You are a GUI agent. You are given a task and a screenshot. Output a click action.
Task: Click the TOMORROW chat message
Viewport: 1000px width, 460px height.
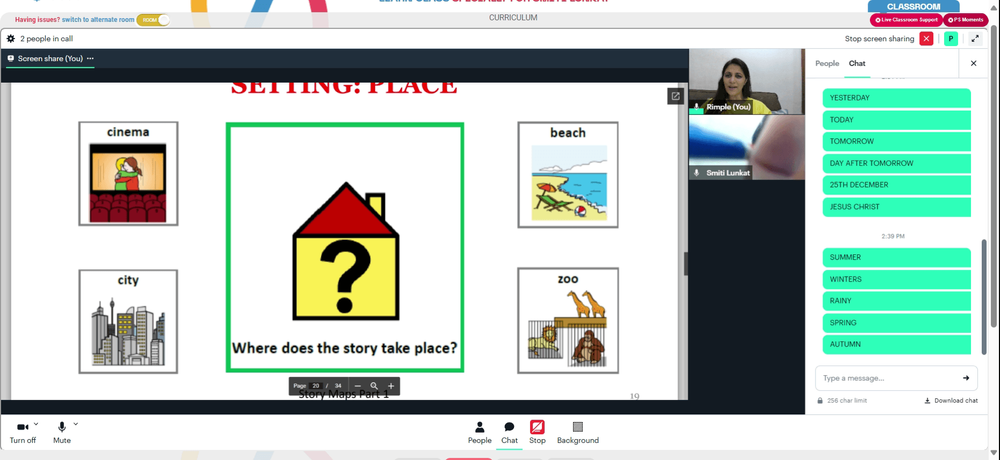click(897, 142)
